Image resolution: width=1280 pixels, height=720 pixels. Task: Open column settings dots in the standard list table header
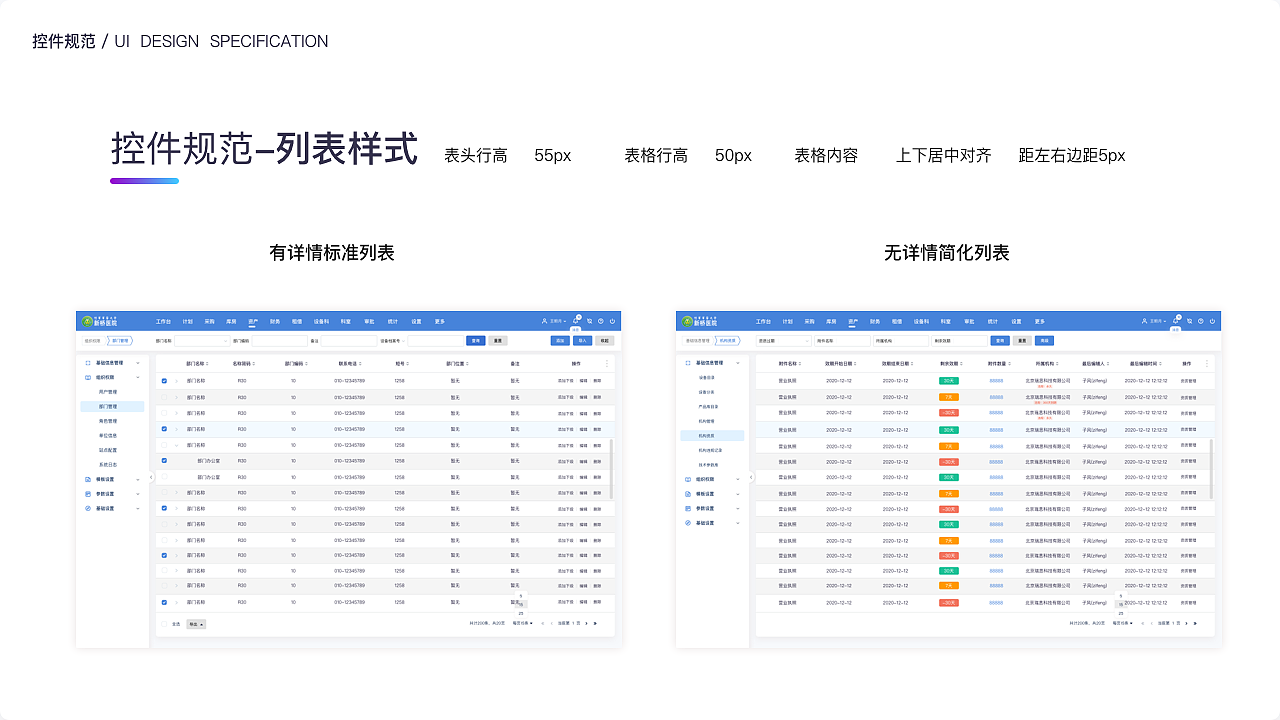[x=606, y=364]
